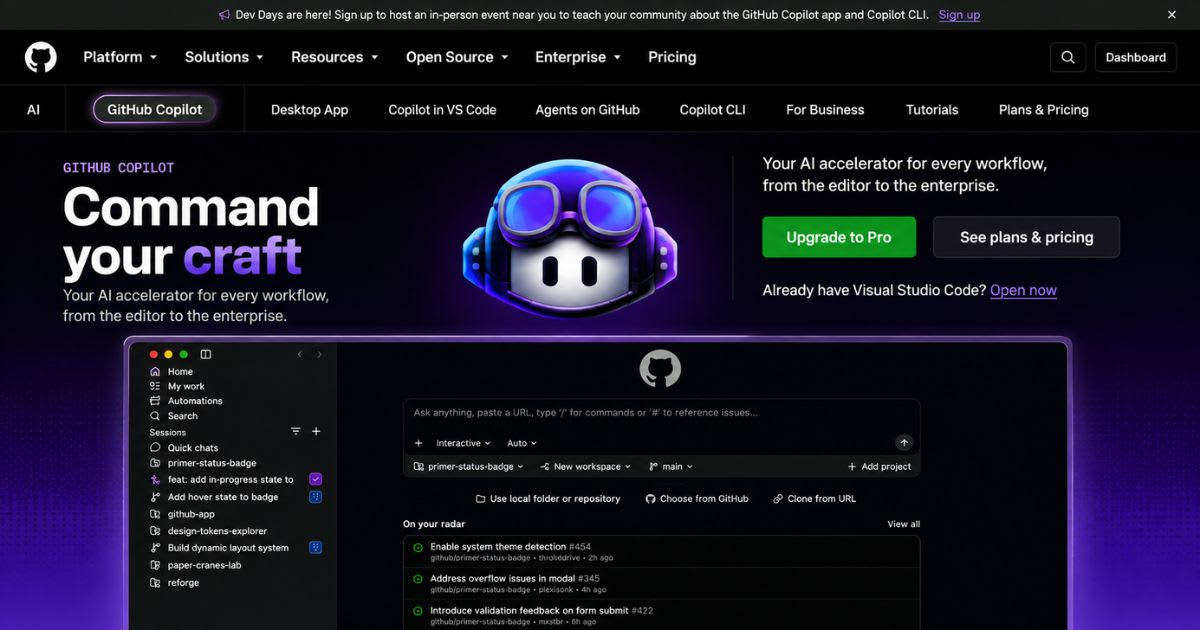Open the main branch dropdown
The height and width of the screenshot is (630, 1200).
pos(671,466)
